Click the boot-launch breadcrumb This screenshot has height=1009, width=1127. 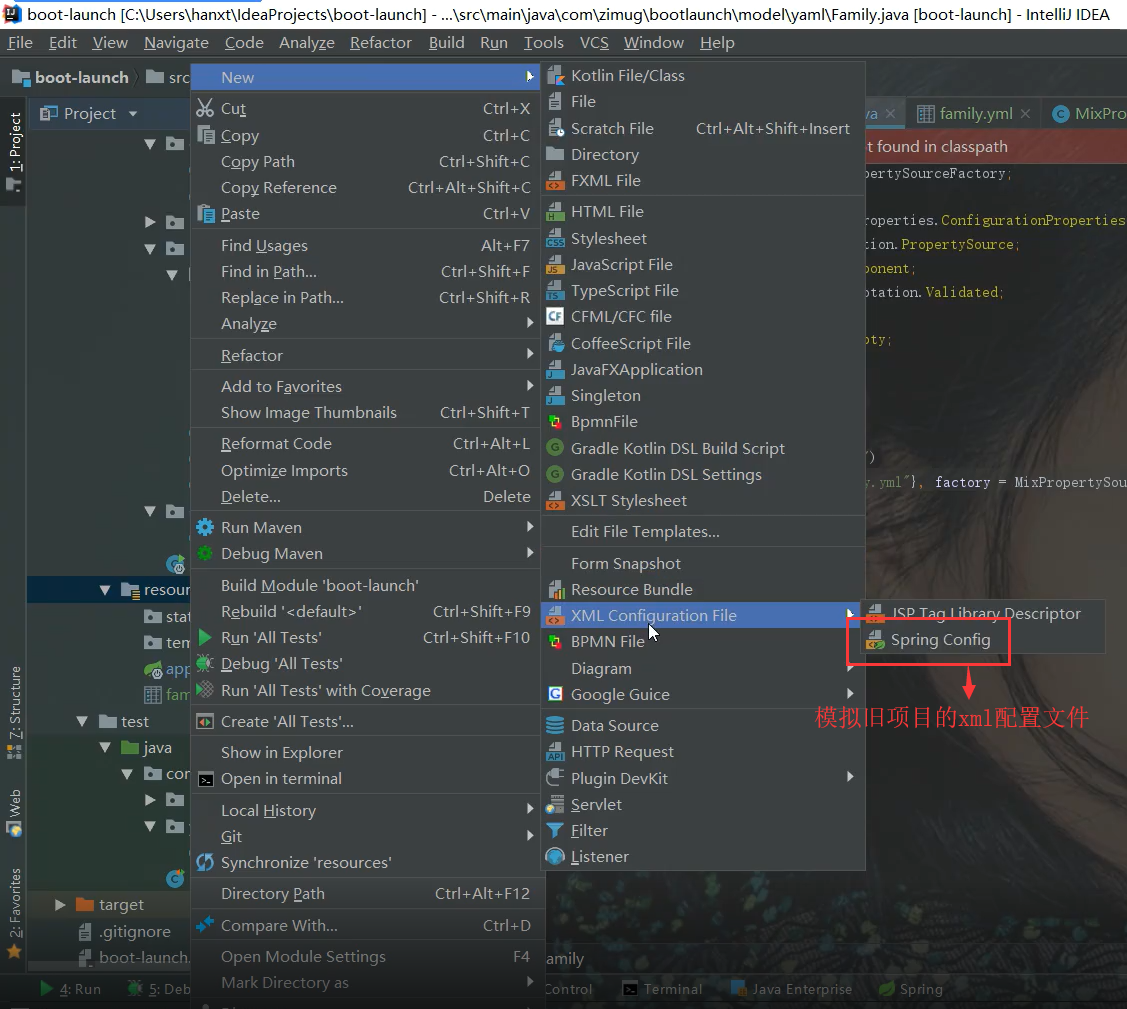pos(72,78)
